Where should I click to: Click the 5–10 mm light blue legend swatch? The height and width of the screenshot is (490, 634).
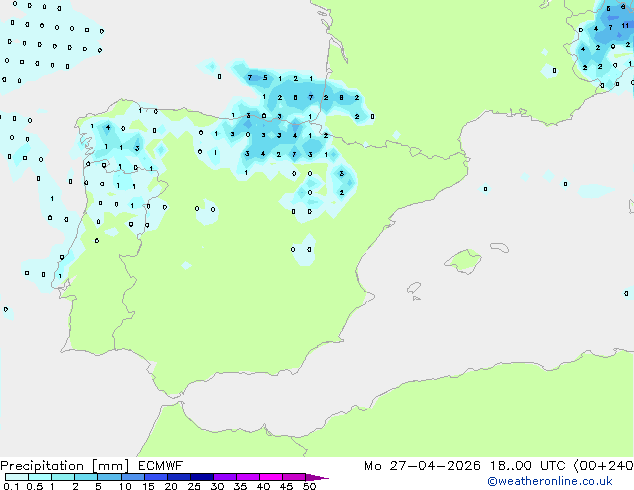tap(109, 477)
